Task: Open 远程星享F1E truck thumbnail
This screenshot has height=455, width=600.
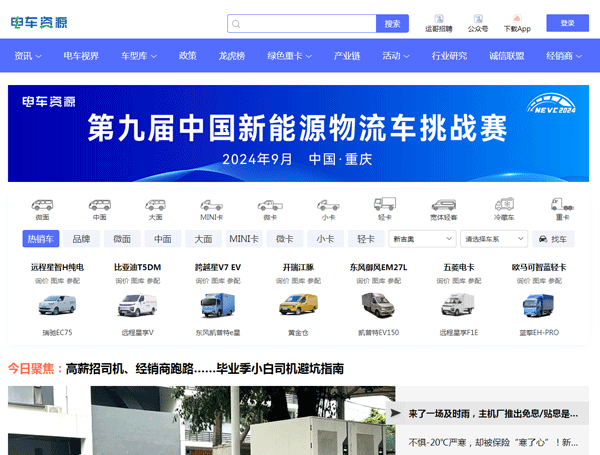Action: (x=458, y=305)
